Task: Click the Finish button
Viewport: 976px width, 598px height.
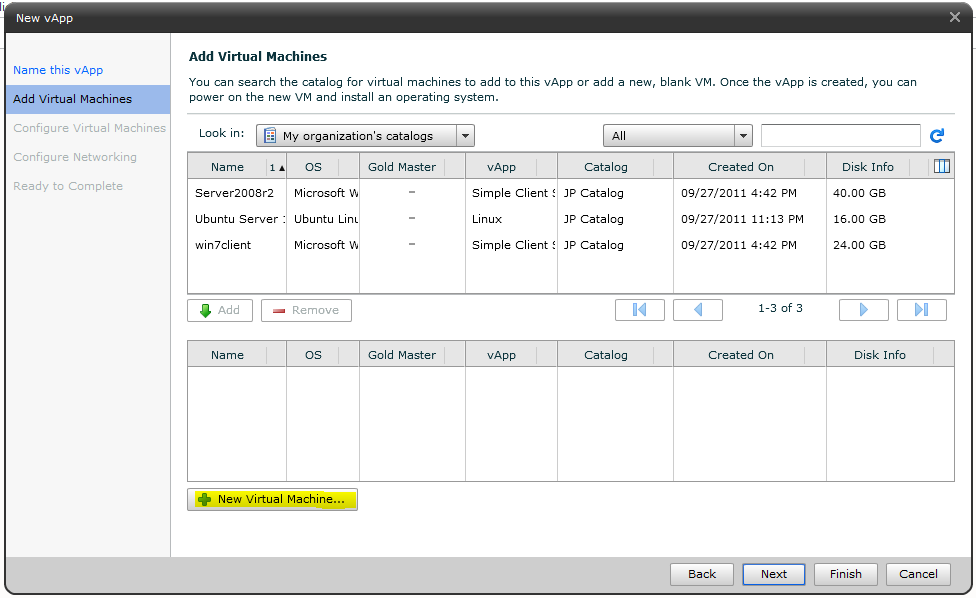Action: click(x=846, y=574)
